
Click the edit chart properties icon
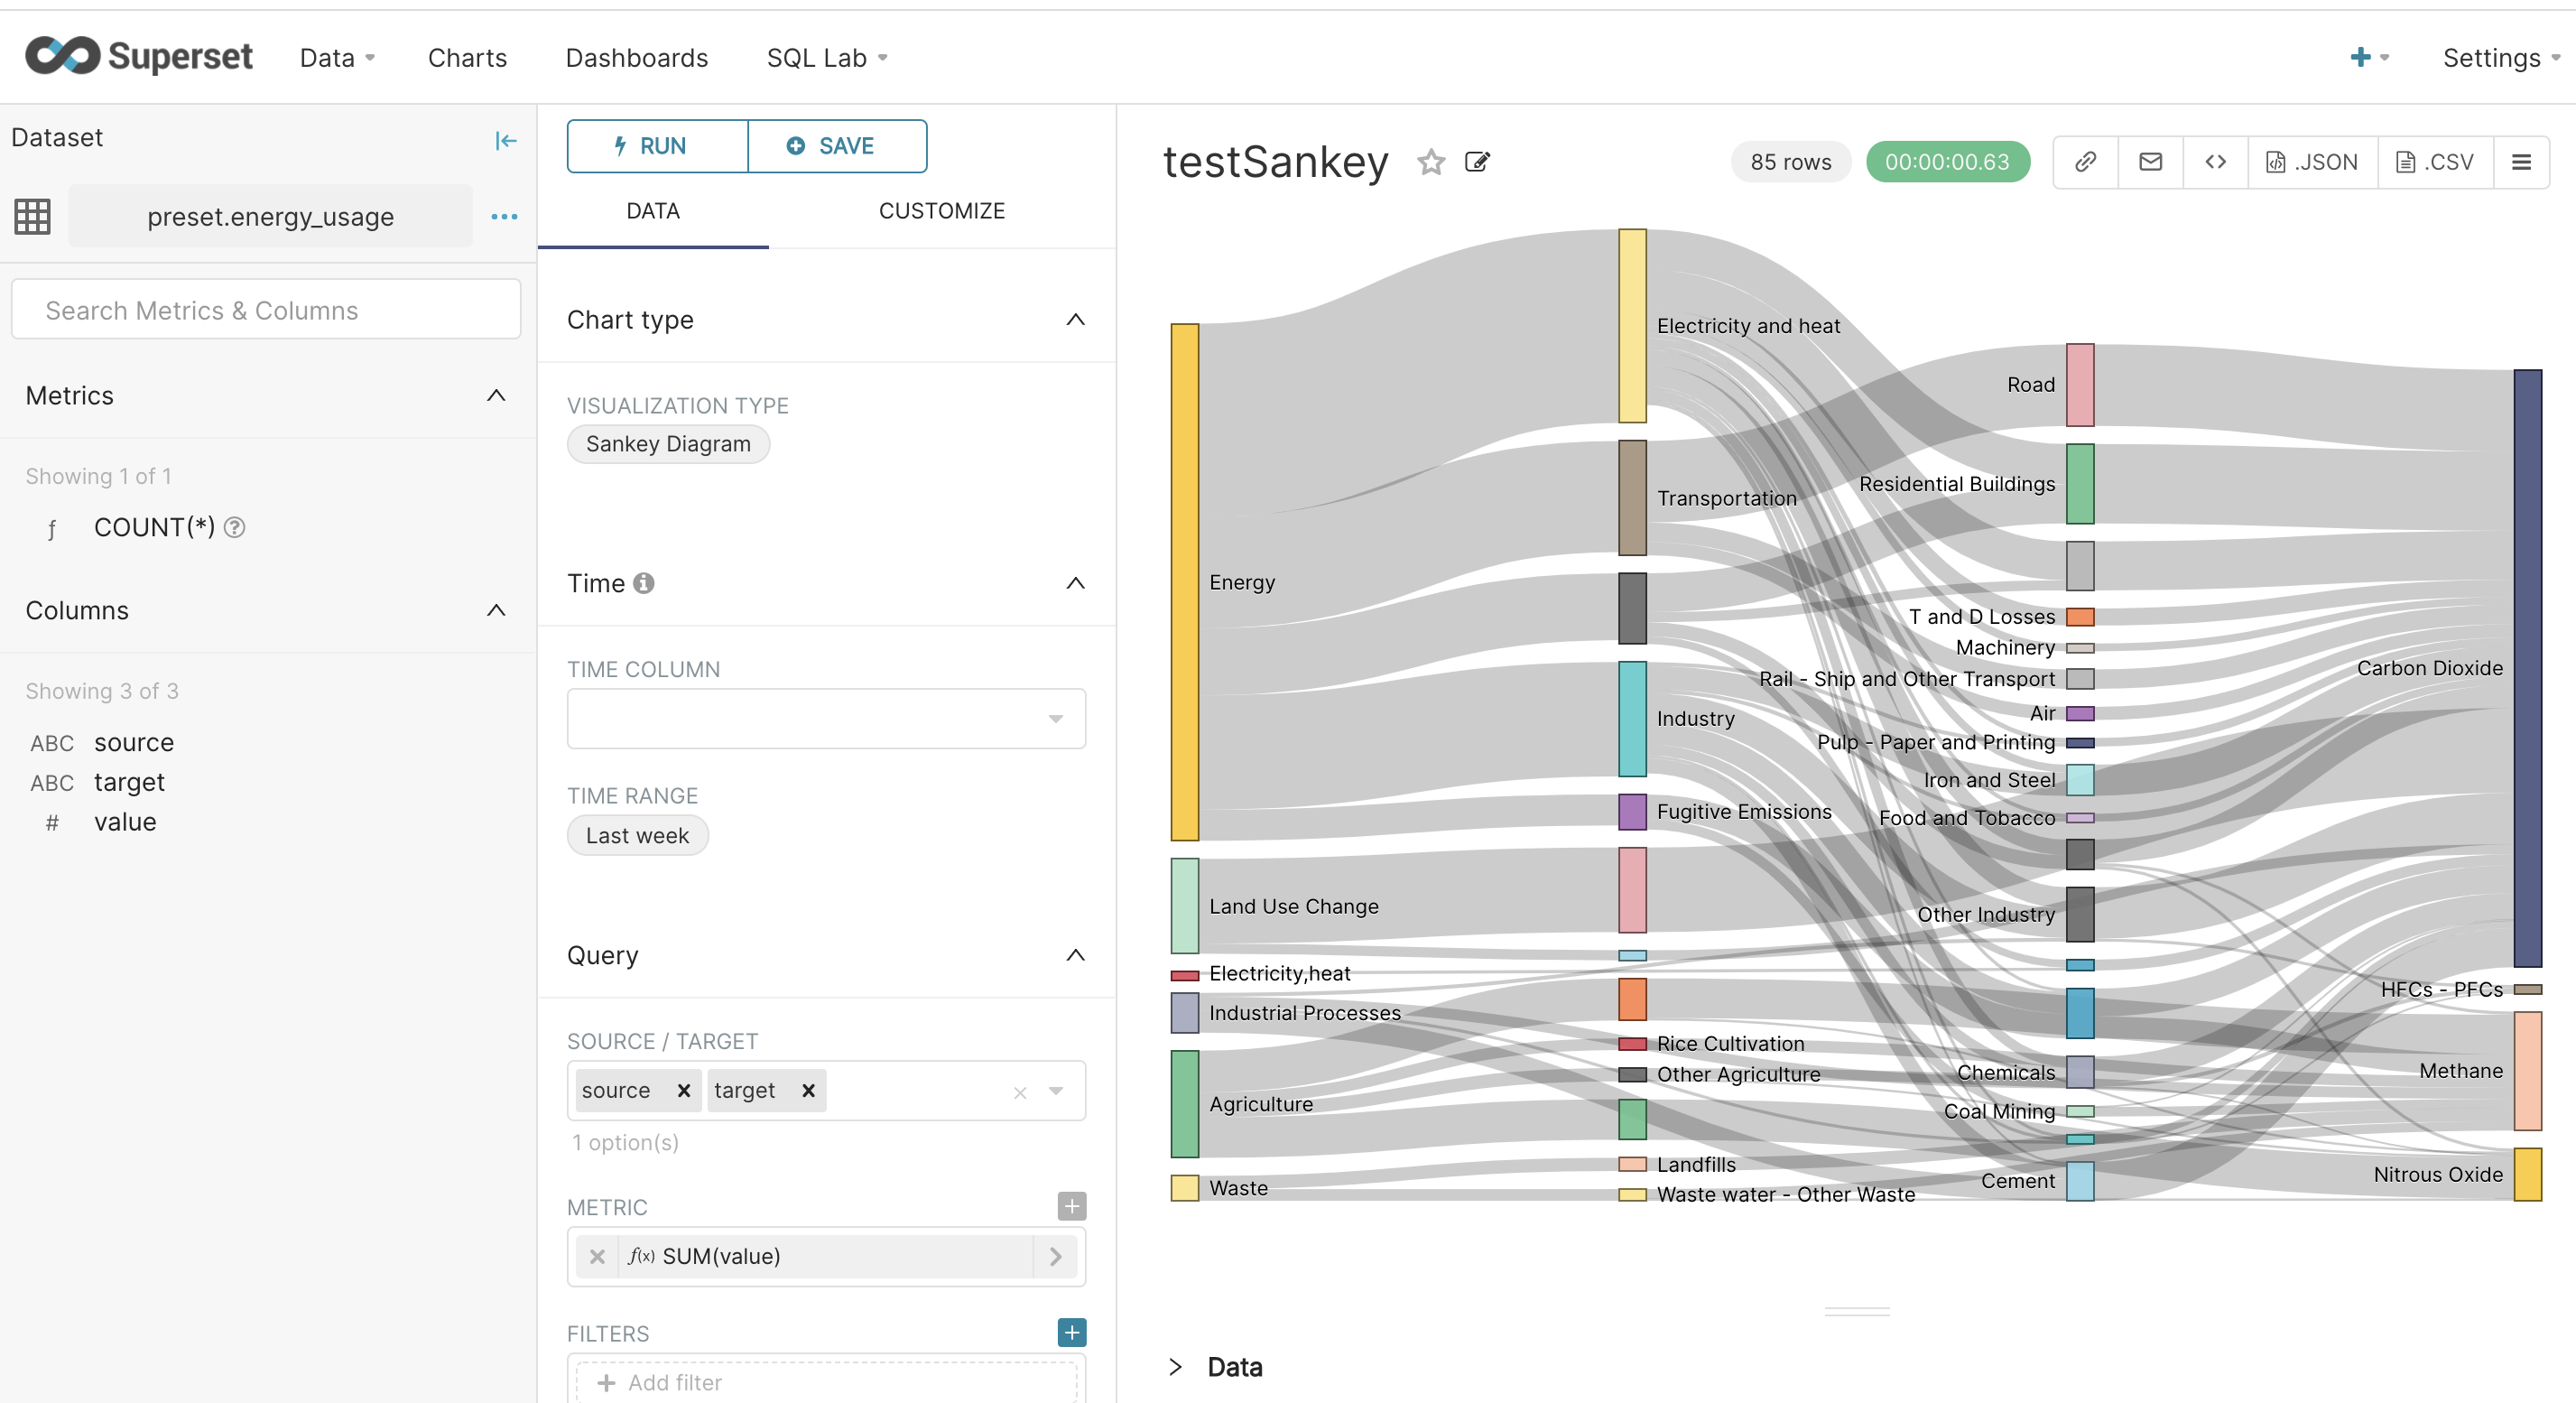click(1477, 162)
